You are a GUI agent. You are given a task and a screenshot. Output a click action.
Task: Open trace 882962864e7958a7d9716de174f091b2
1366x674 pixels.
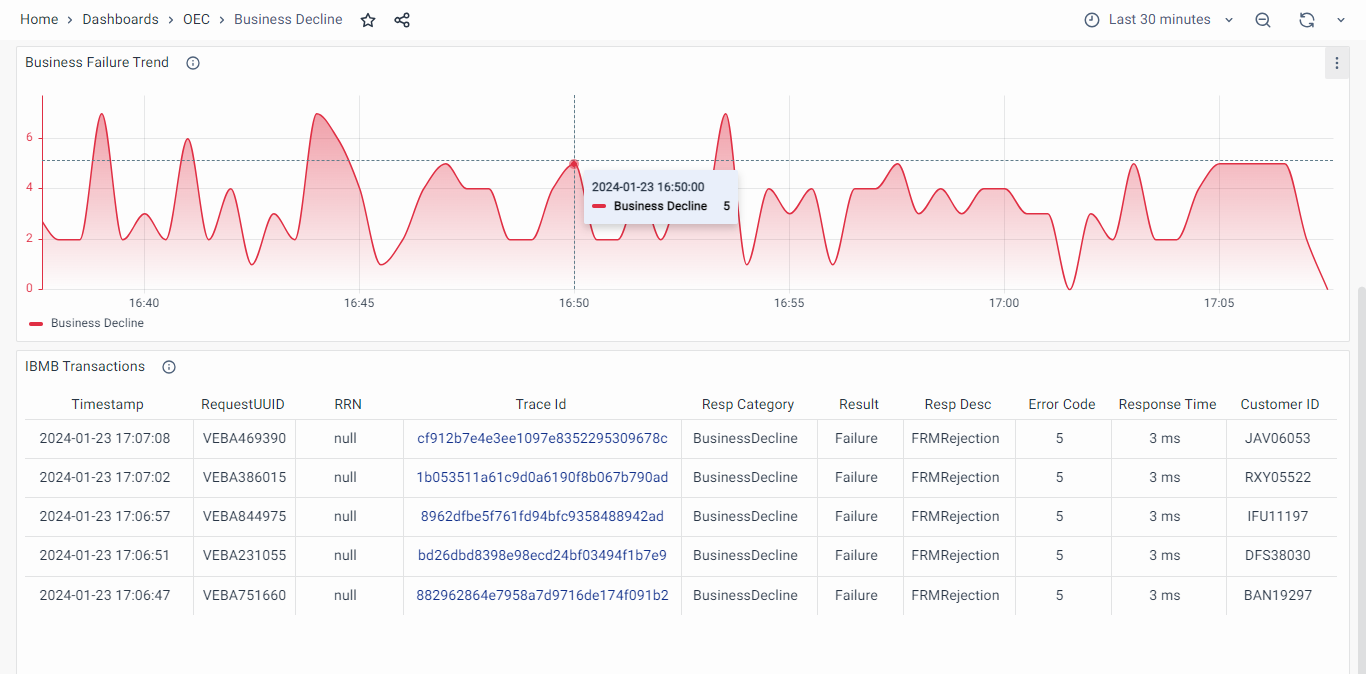click(542, 595)
